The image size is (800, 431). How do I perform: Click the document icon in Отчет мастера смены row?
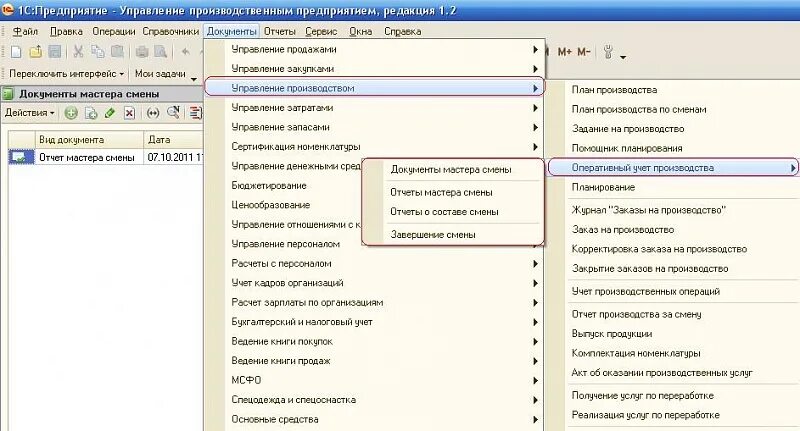click(21, 158)
